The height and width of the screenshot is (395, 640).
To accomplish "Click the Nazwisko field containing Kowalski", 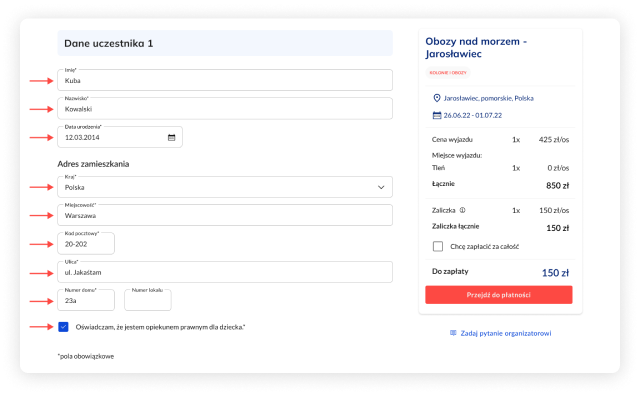I will click(225, 109).
